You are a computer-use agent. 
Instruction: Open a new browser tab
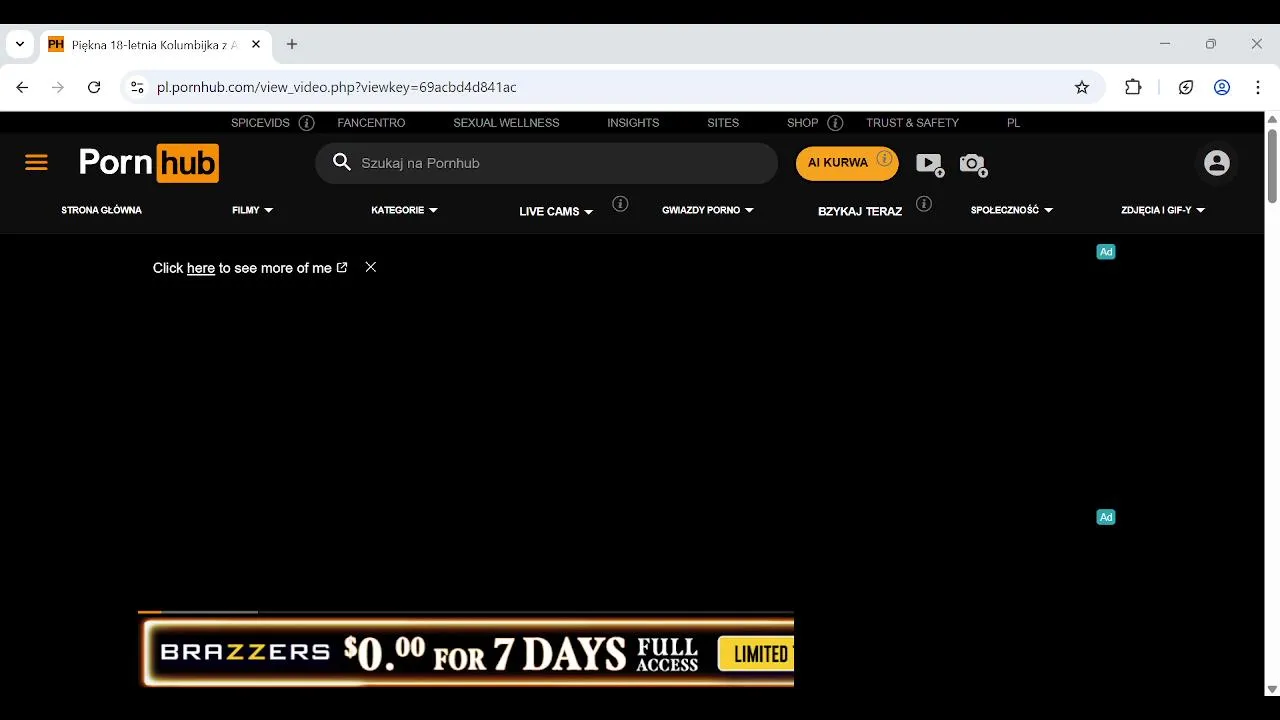click(x=292, y=44)
